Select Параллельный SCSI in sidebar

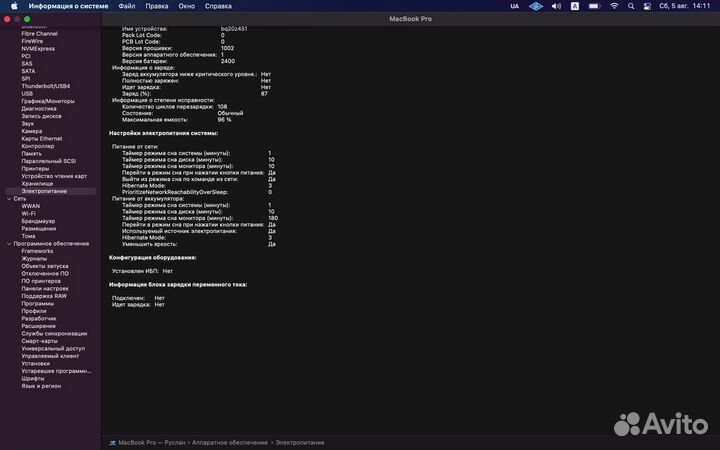point(49,161)
